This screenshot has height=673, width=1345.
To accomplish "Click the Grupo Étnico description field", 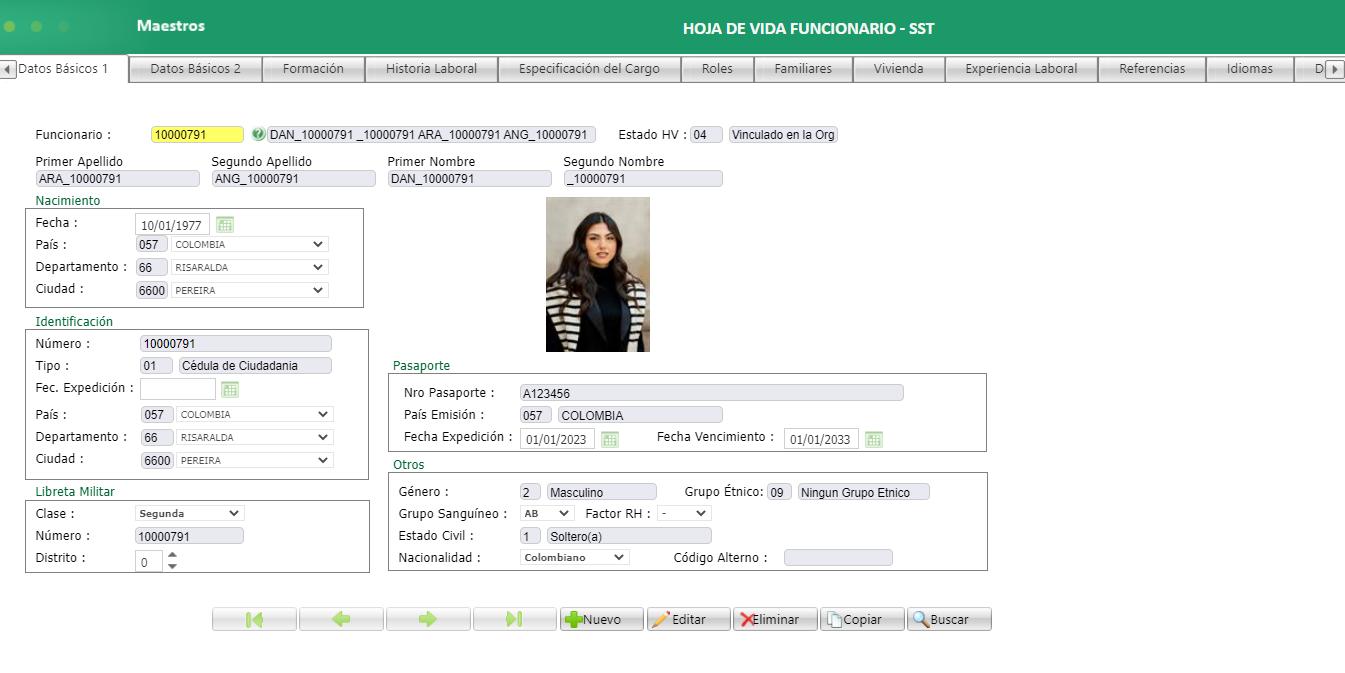I will pos(864,492).
